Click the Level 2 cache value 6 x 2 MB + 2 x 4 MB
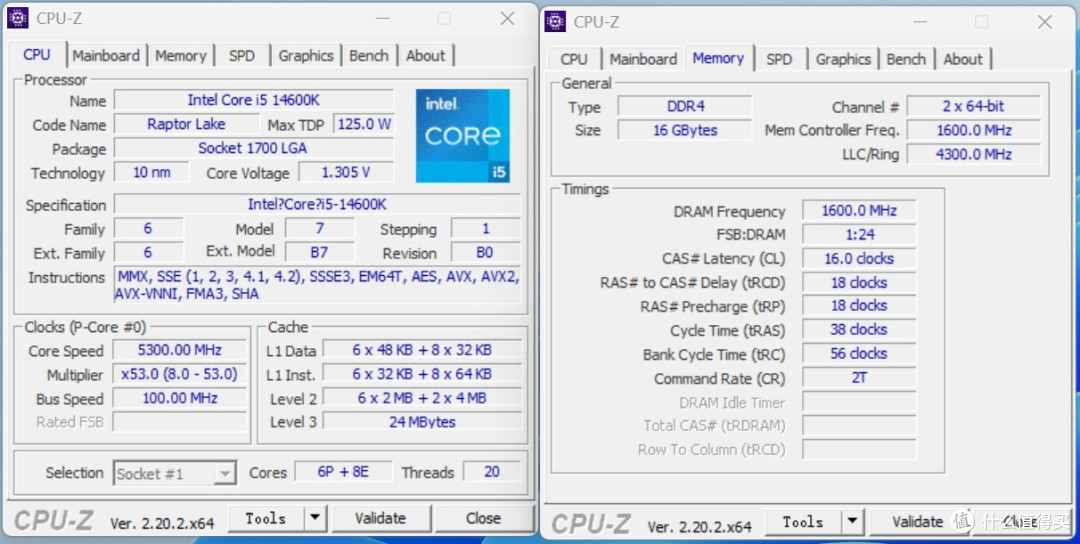Screen dimensions: 1080x544 coord(422,398)
